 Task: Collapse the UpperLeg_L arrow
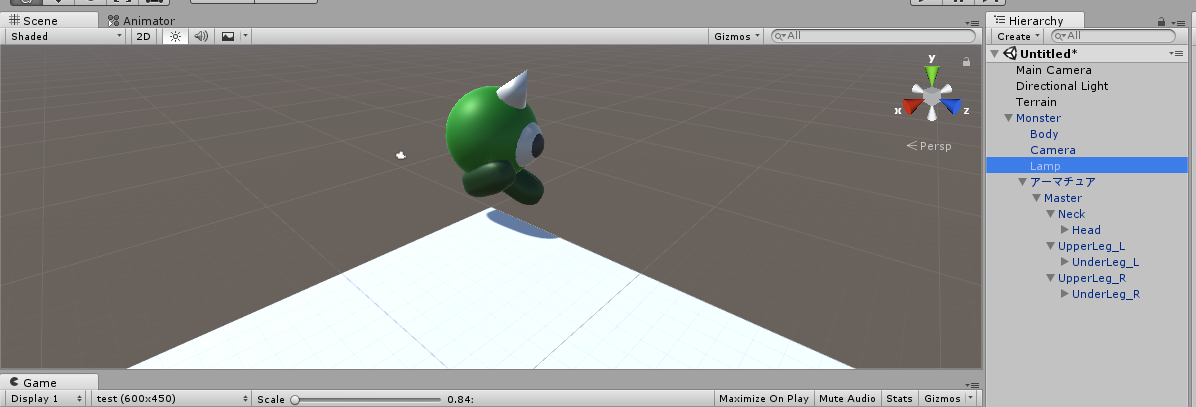[x=1050, y=246]
